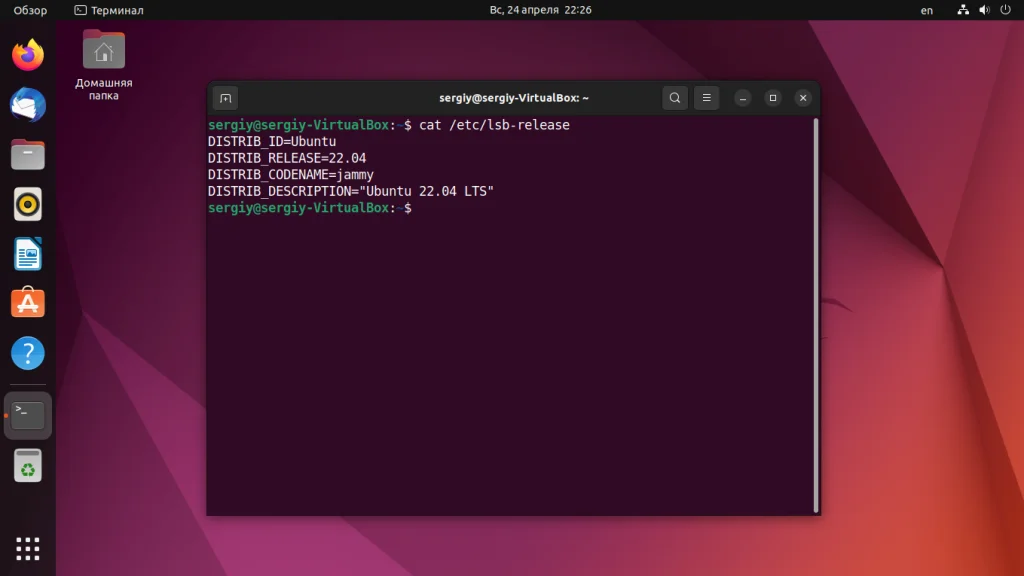The height and width of the screenshot is (576, 1024).
Task: Open Ubuntu Software from the dock
Action: click(26, 304)
